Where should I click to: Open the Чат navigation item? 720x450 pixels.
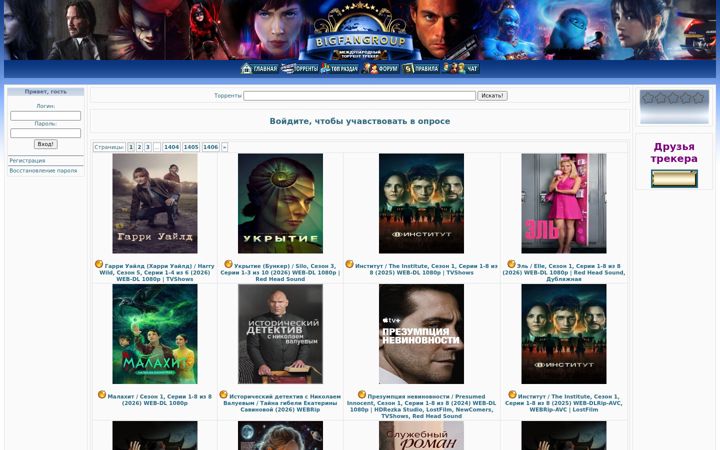461,68
